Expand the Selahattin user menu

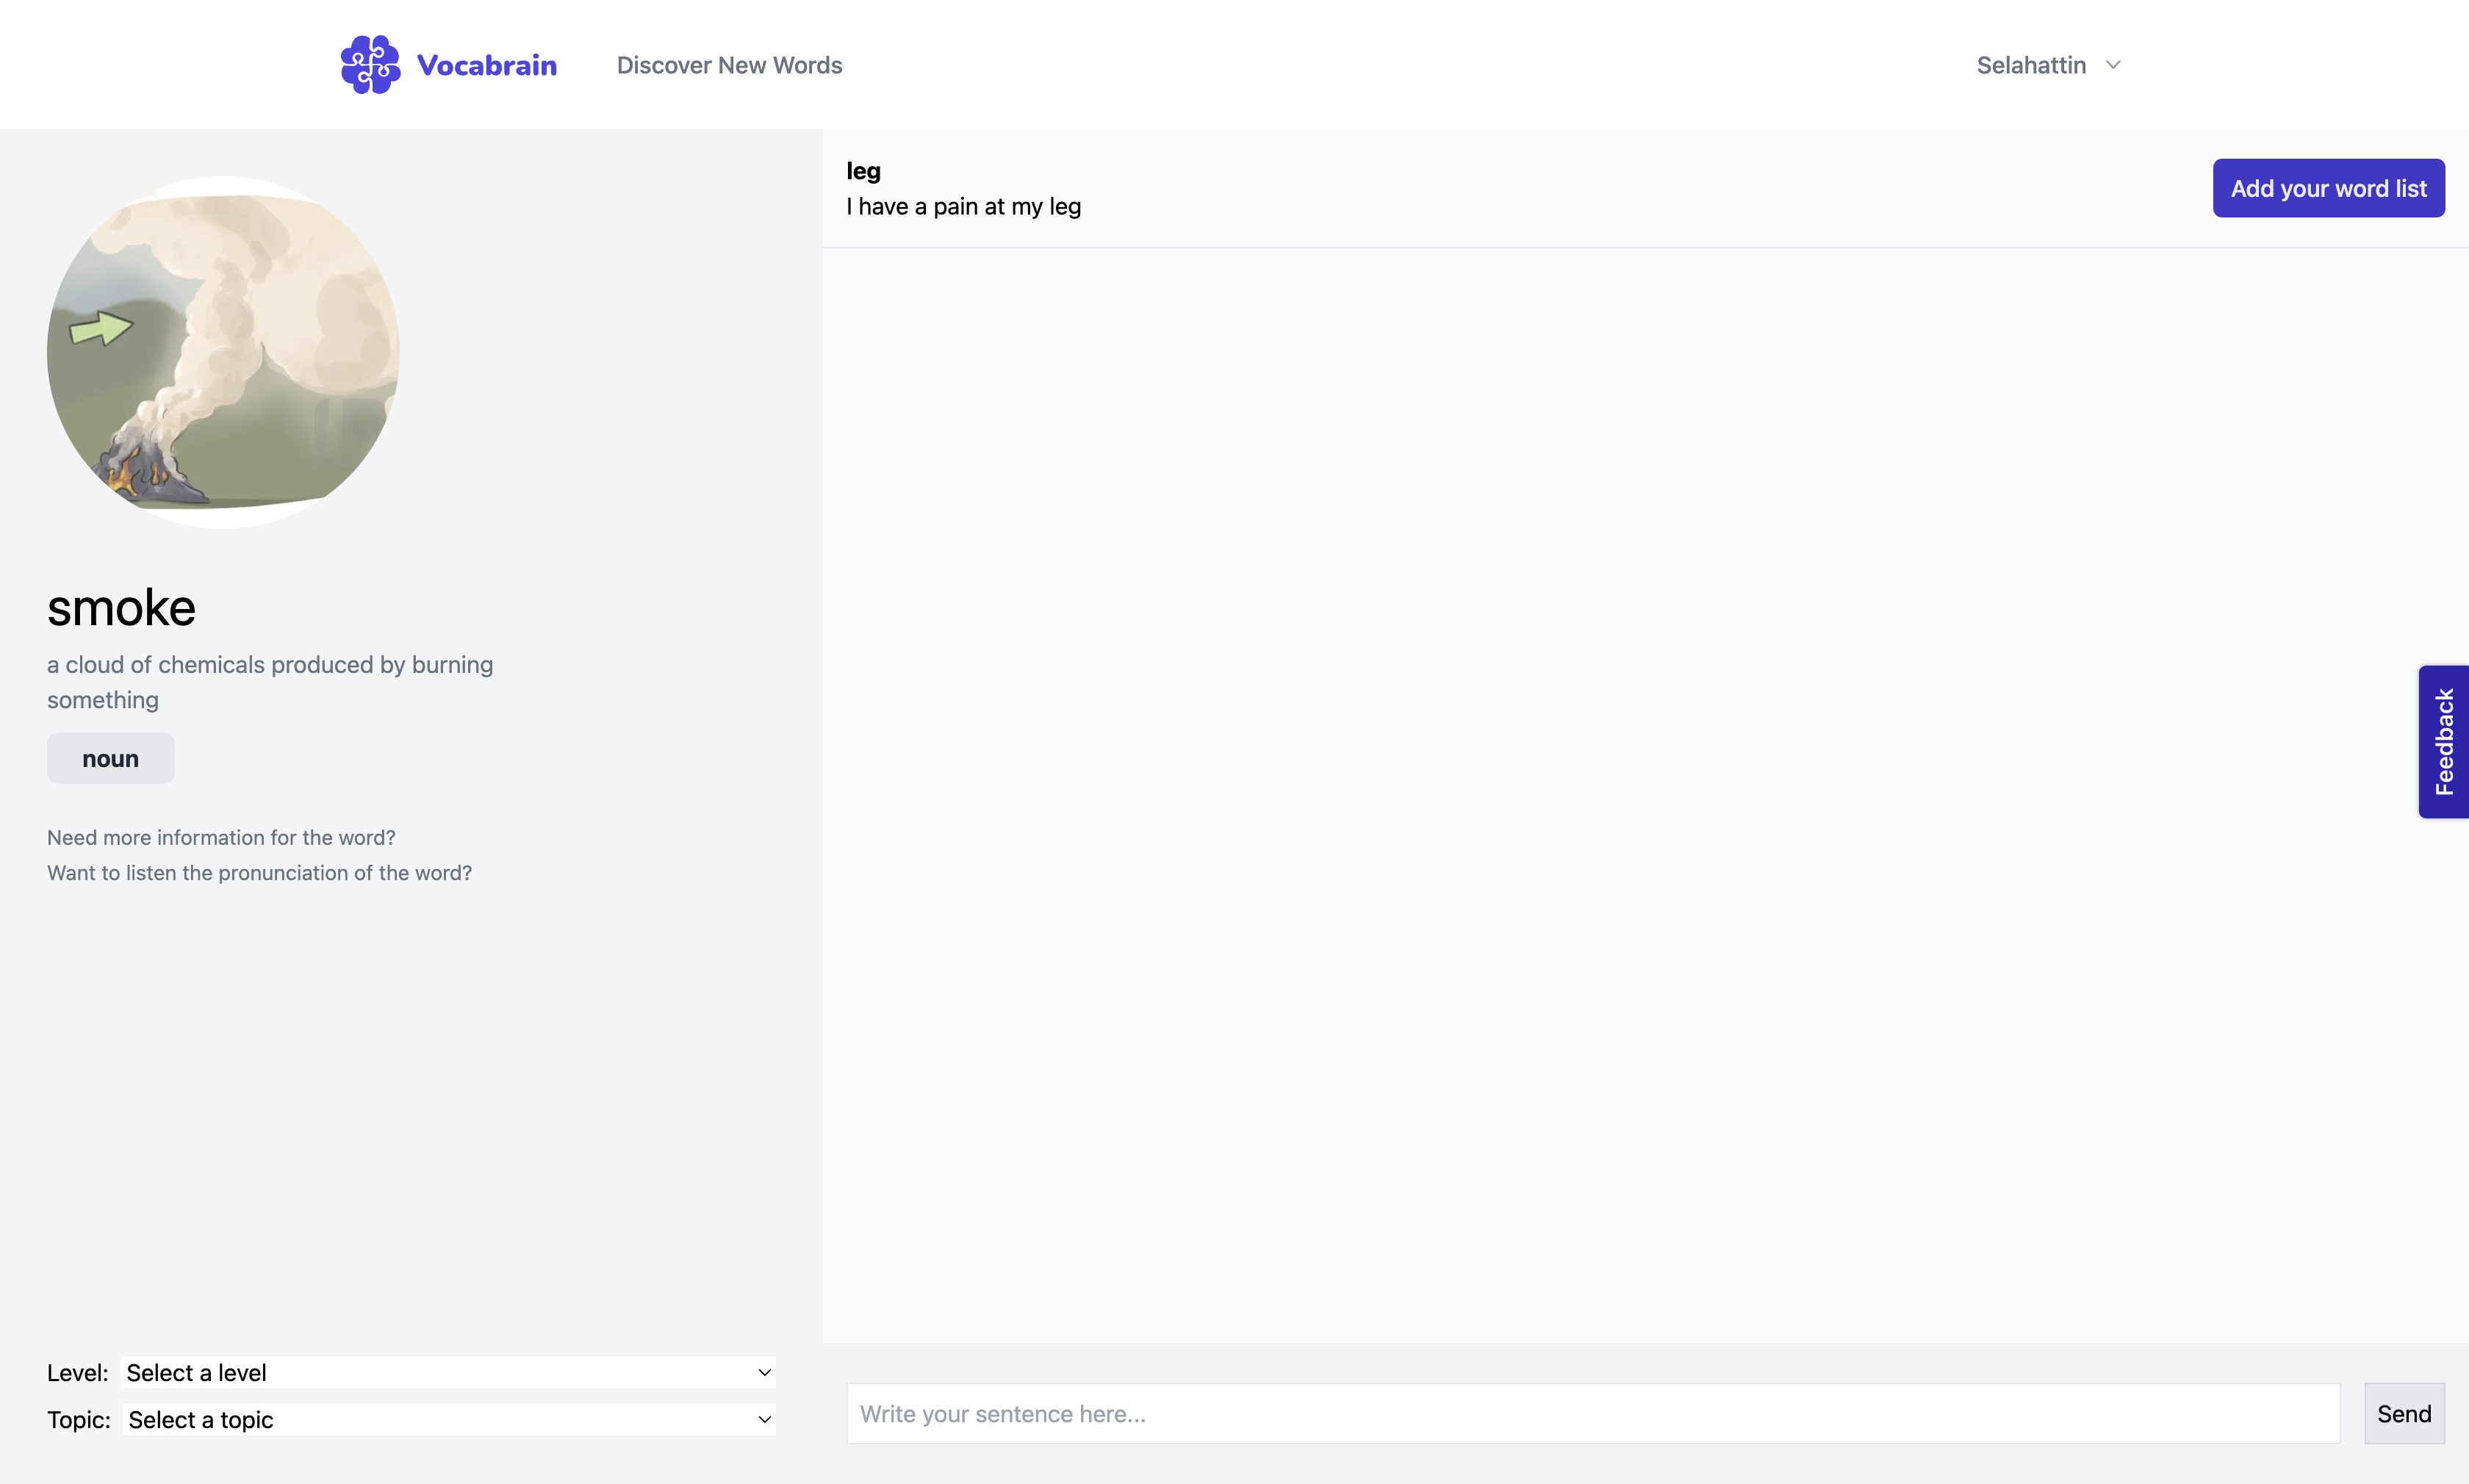[2048, 65]
